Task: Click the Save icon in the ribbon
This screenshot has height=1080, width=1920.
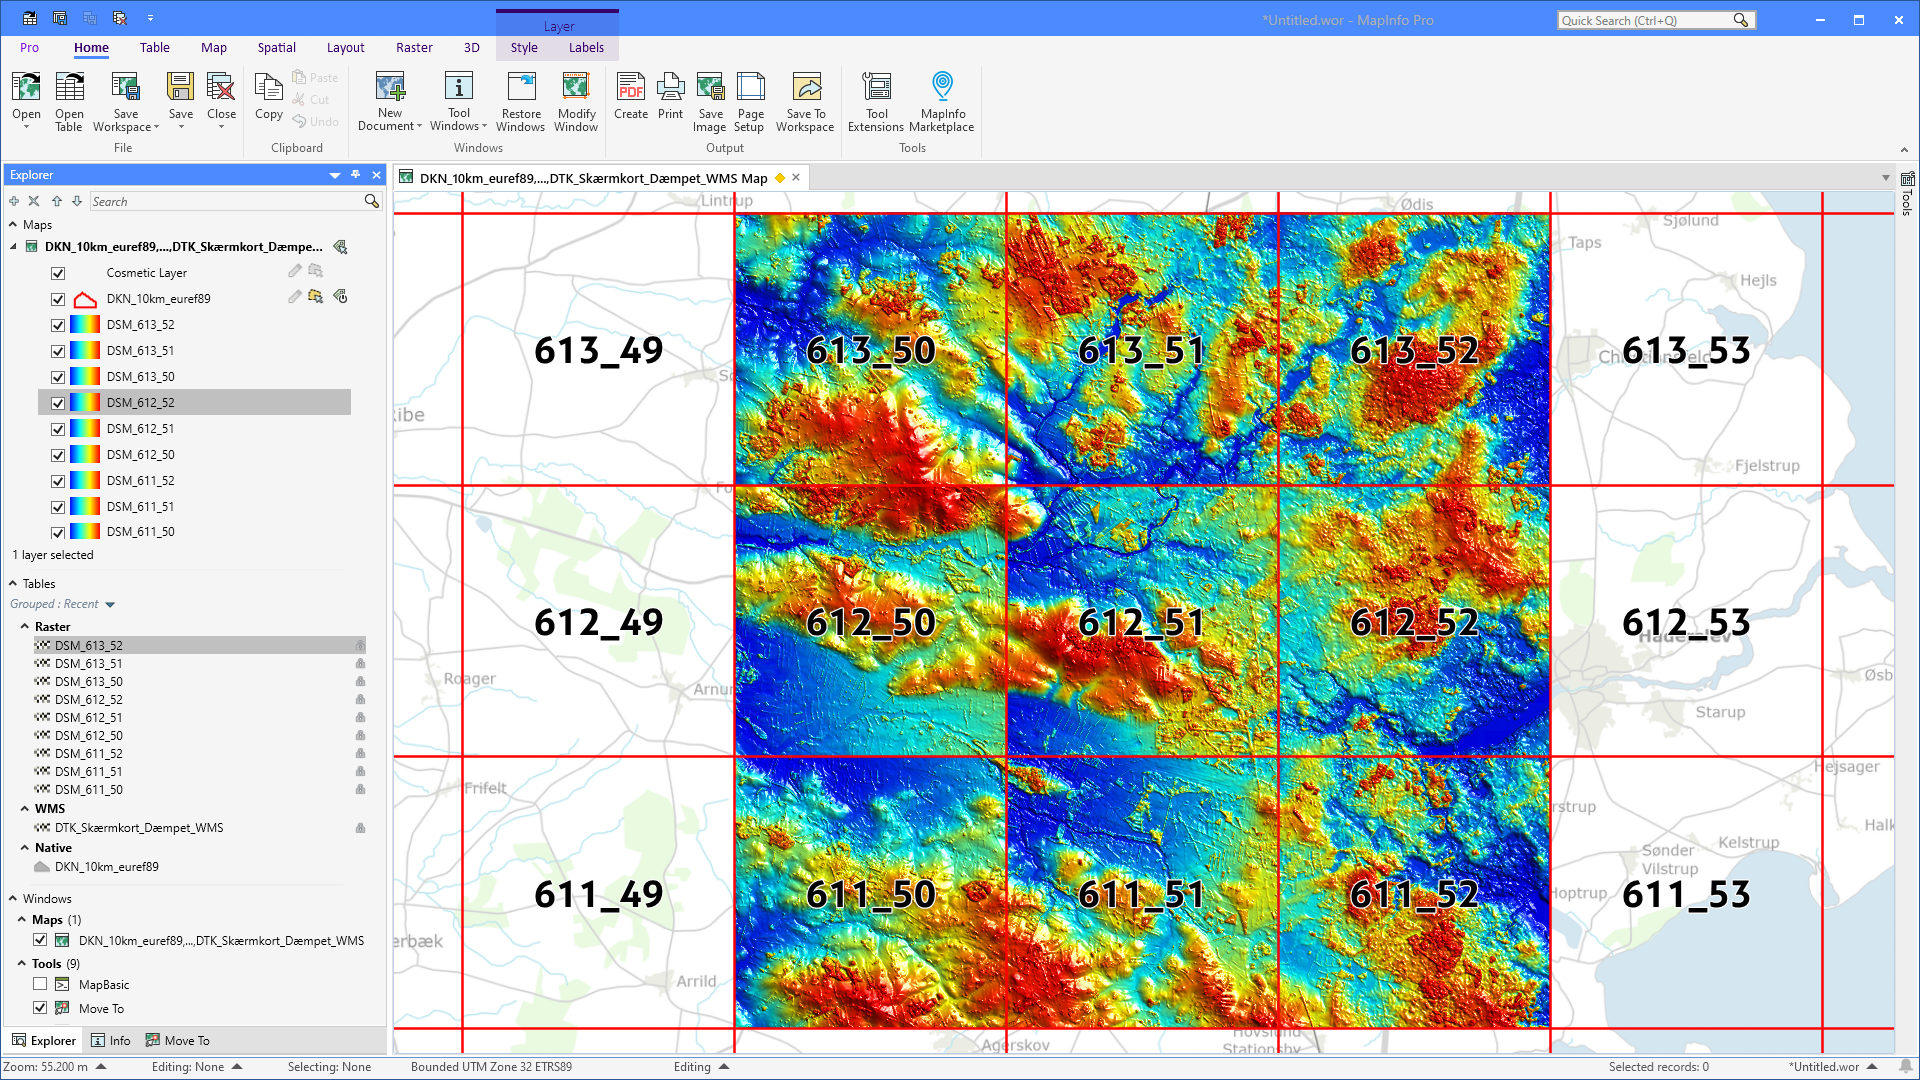Action: coord(180,87)
